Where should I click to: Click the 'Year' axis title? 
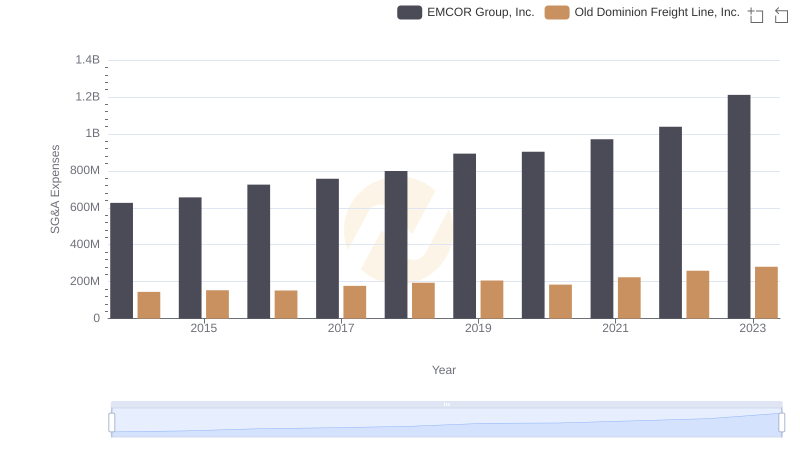[444, 370]
